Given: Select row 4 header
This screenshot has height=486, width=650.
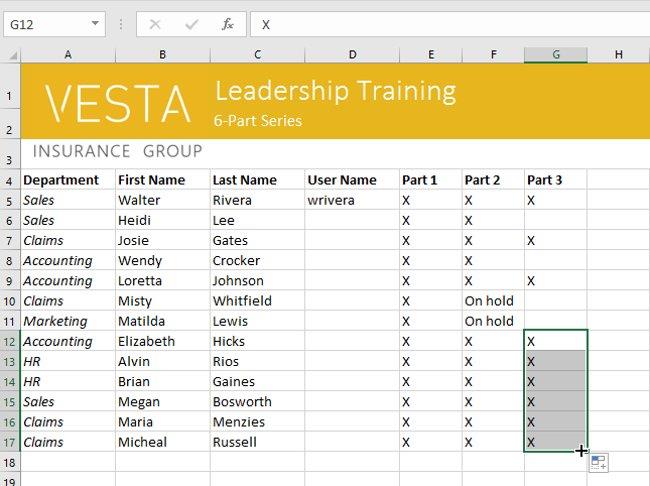Looking at the screenshot, I should (x=10, y=181).
